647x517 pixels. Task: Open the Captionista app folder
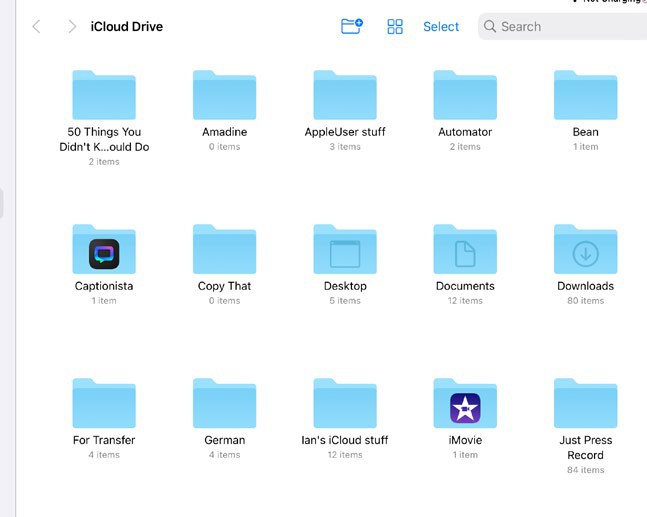tap(104, 249)
